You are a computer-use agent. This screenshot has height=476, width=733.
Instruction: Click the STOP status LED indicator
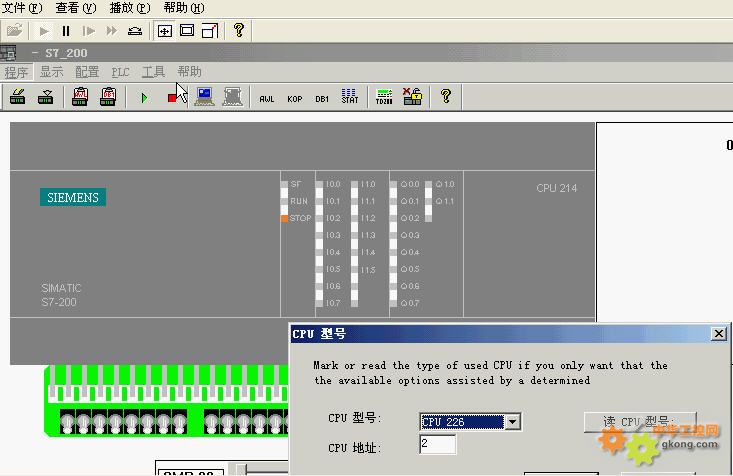[284, 218]
